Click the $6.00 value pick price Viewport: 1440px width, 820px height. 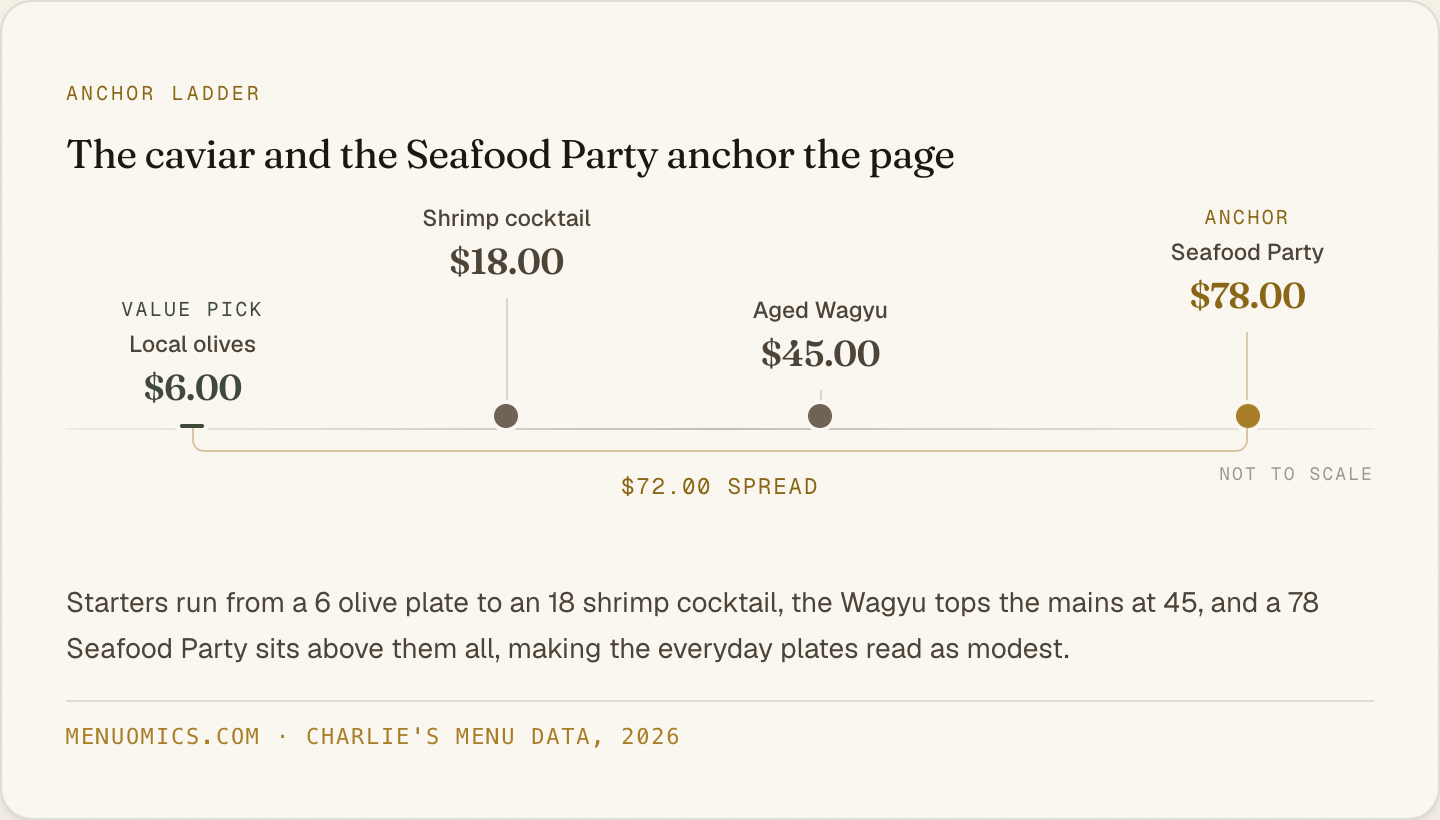(x=192, y=388)
